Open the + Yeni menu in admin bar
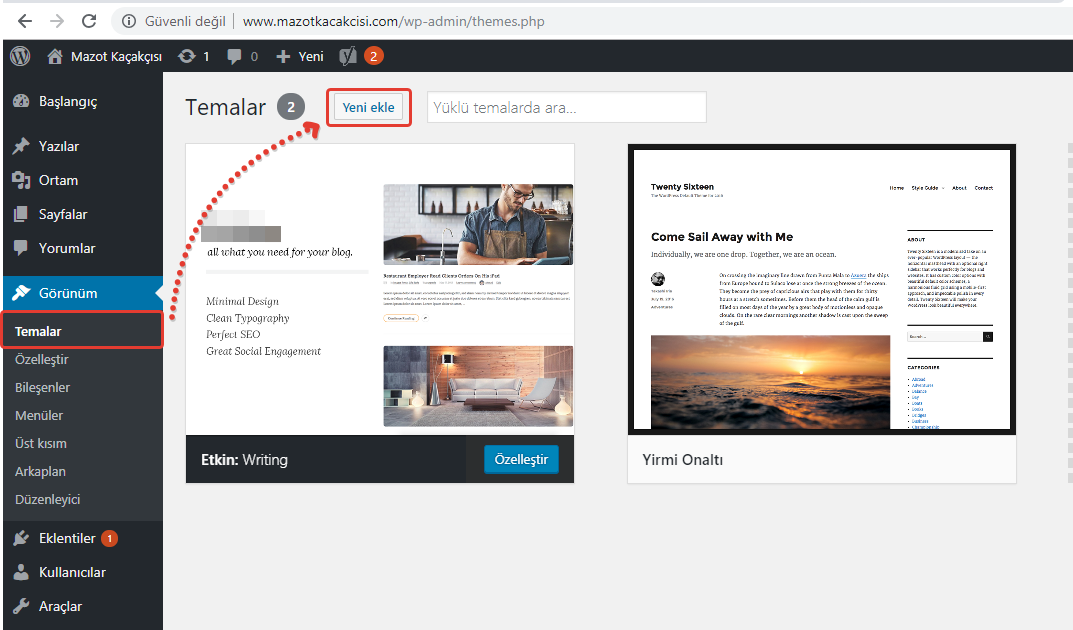1073x630 pixels. coord(300,56)
